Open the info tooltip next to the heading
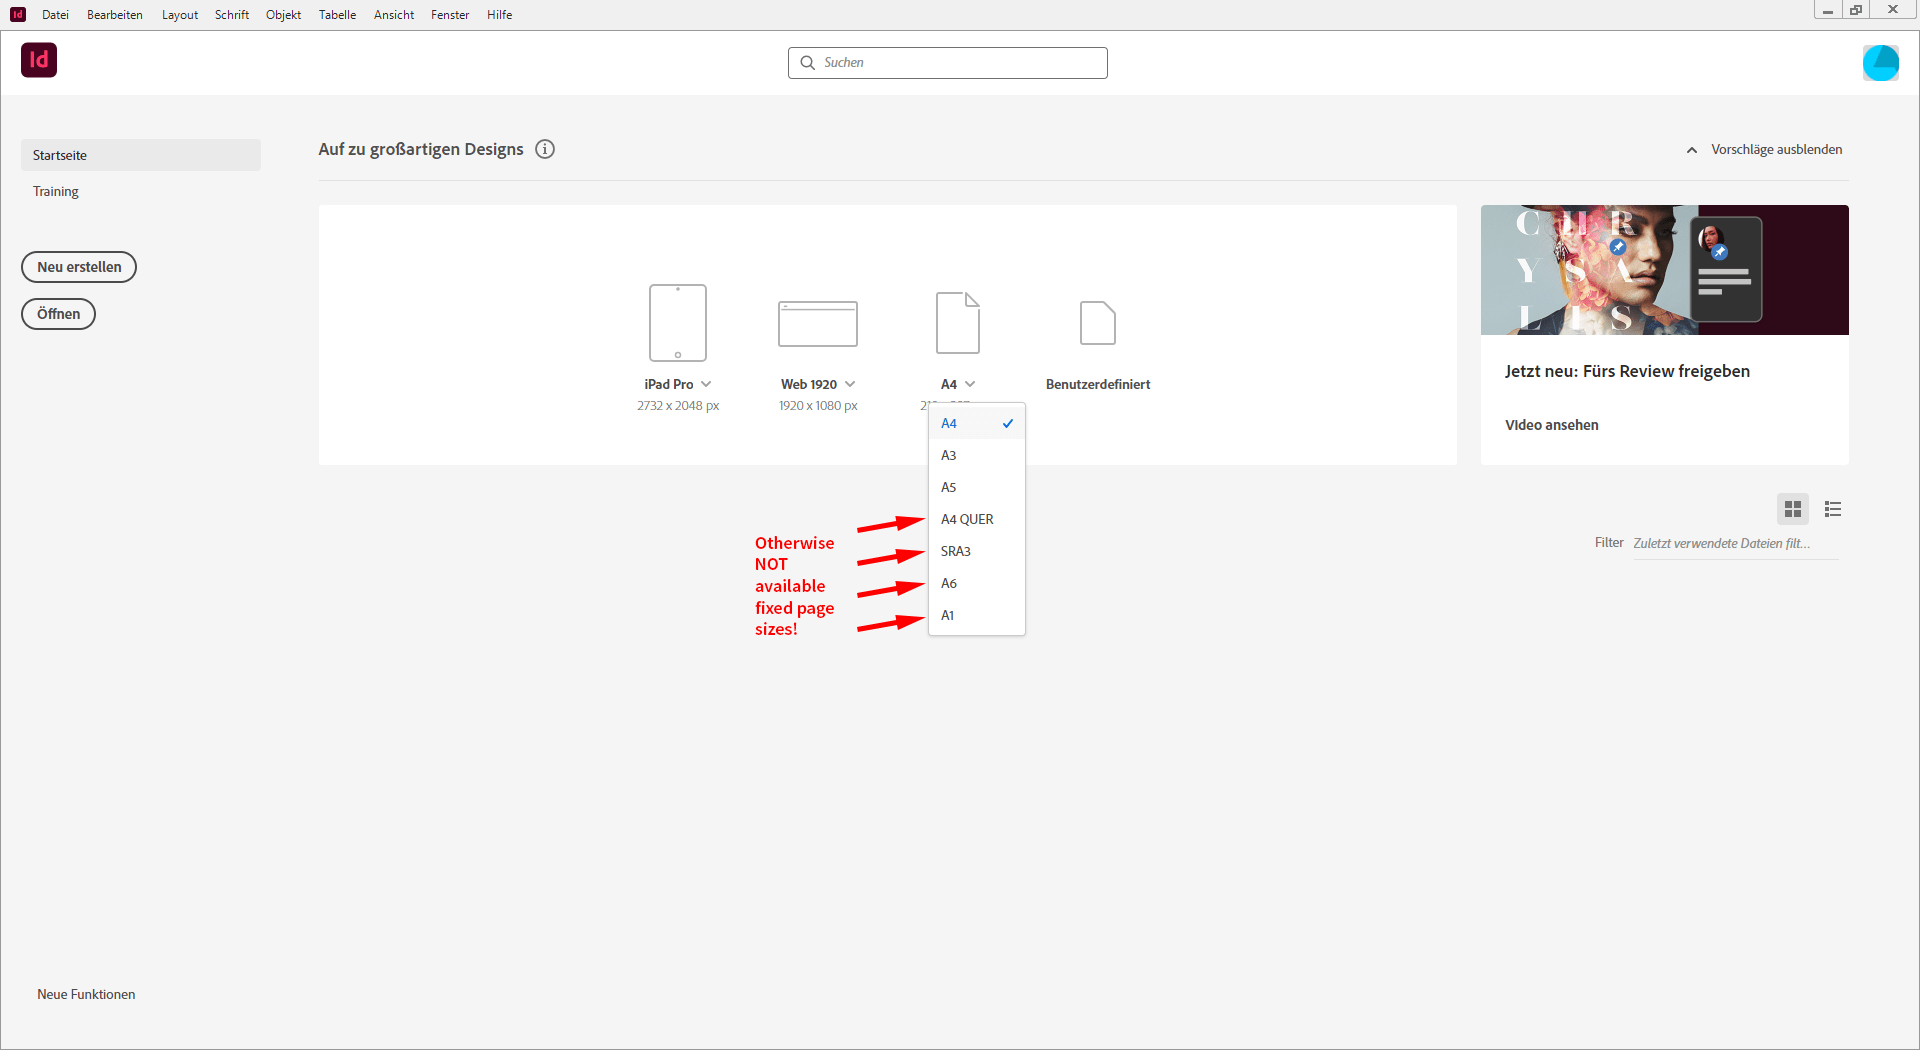Viewport: 1920px width, 1050px height. (x=545, y=149)
